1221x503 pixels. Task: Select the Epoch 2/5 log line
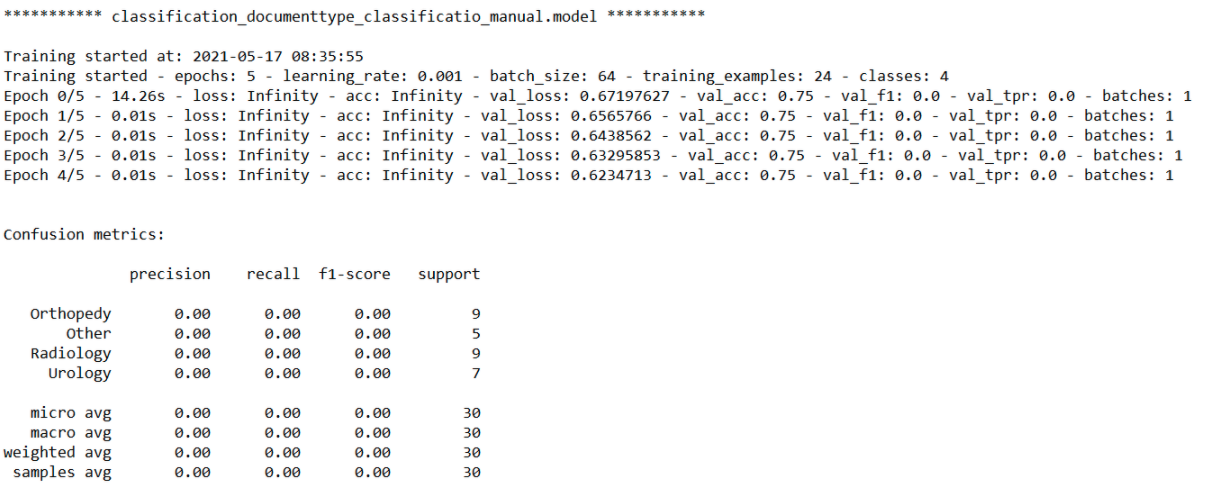(x=589, y=136)
